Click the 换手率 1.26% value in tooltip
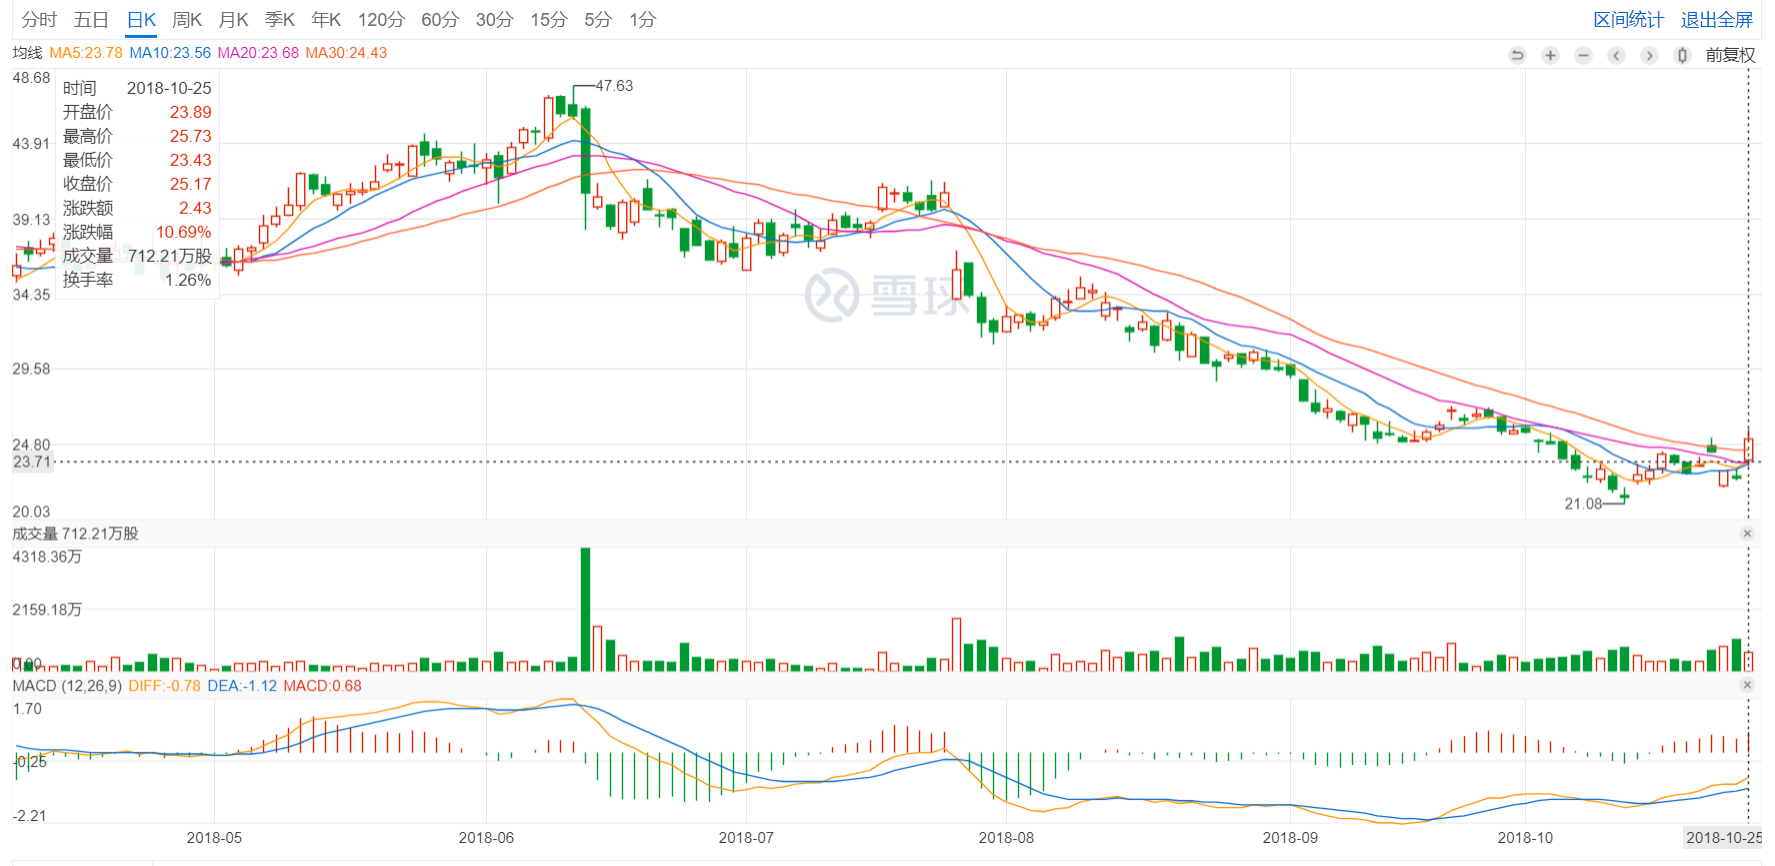Viewport: 1775px width, 866px height. (188, 280)
